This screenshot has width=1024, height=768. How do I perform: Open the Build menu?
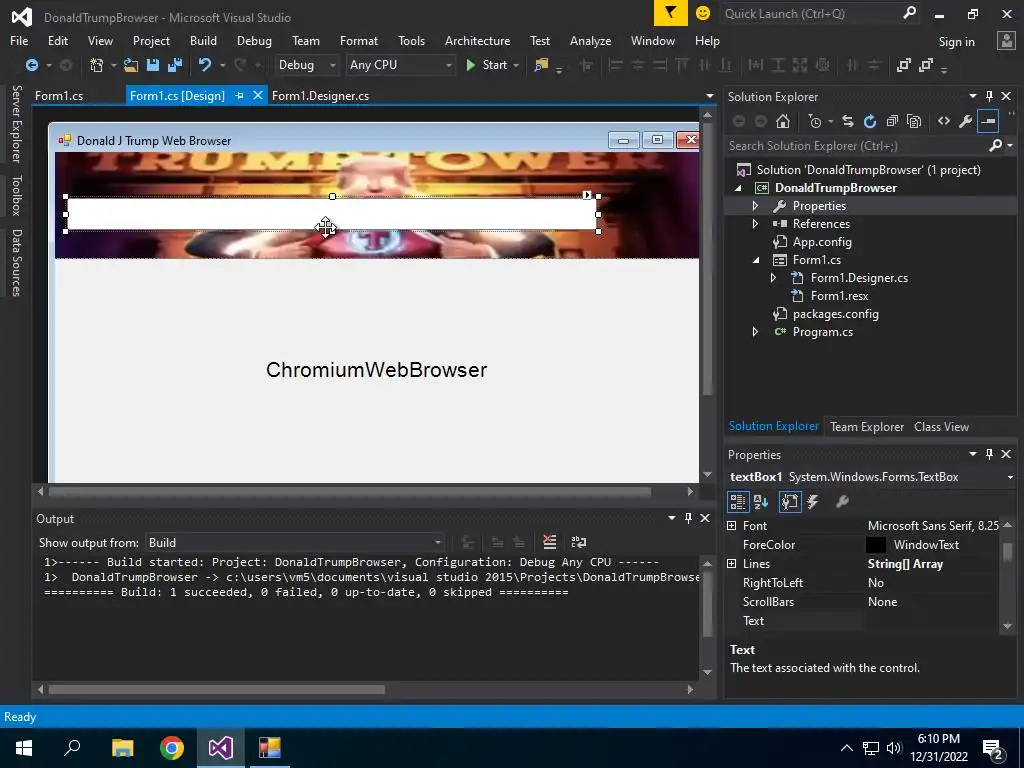click(203, 40)
